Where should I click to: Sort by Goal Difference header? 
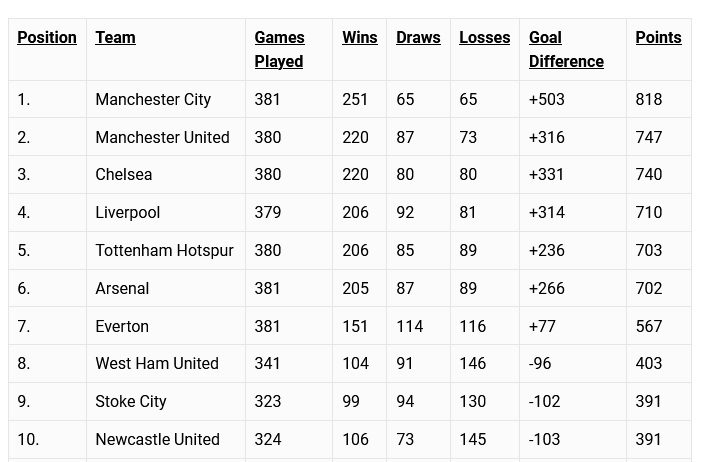[x=566, y=49]
